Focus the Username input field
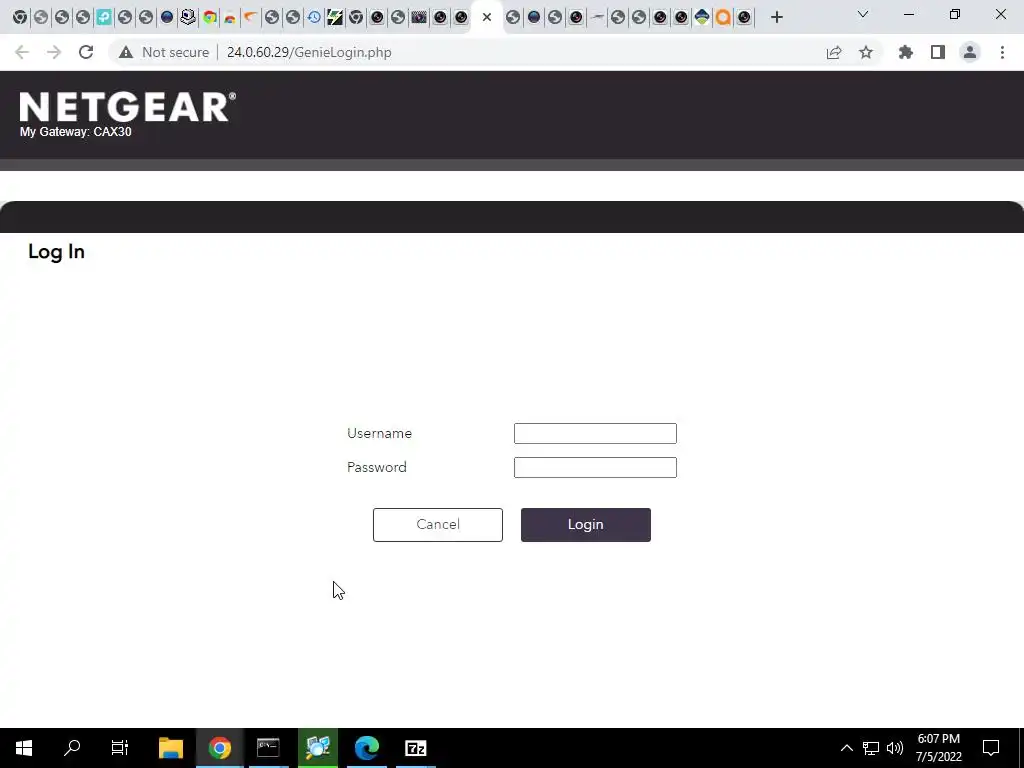This screenshot has width=1024, height=768. (595, 434)
